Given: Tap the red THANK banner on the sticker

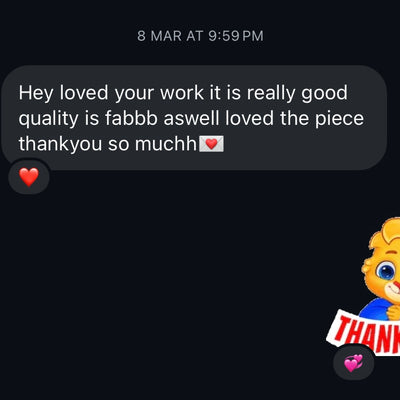Looking at the screenshot, I should 364,332.
